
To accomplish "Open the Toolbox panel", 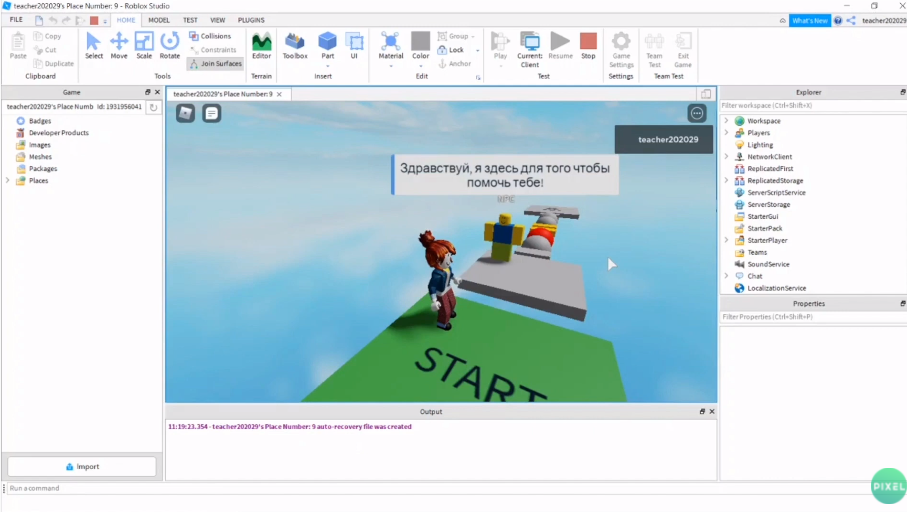I will coord(295,46).
